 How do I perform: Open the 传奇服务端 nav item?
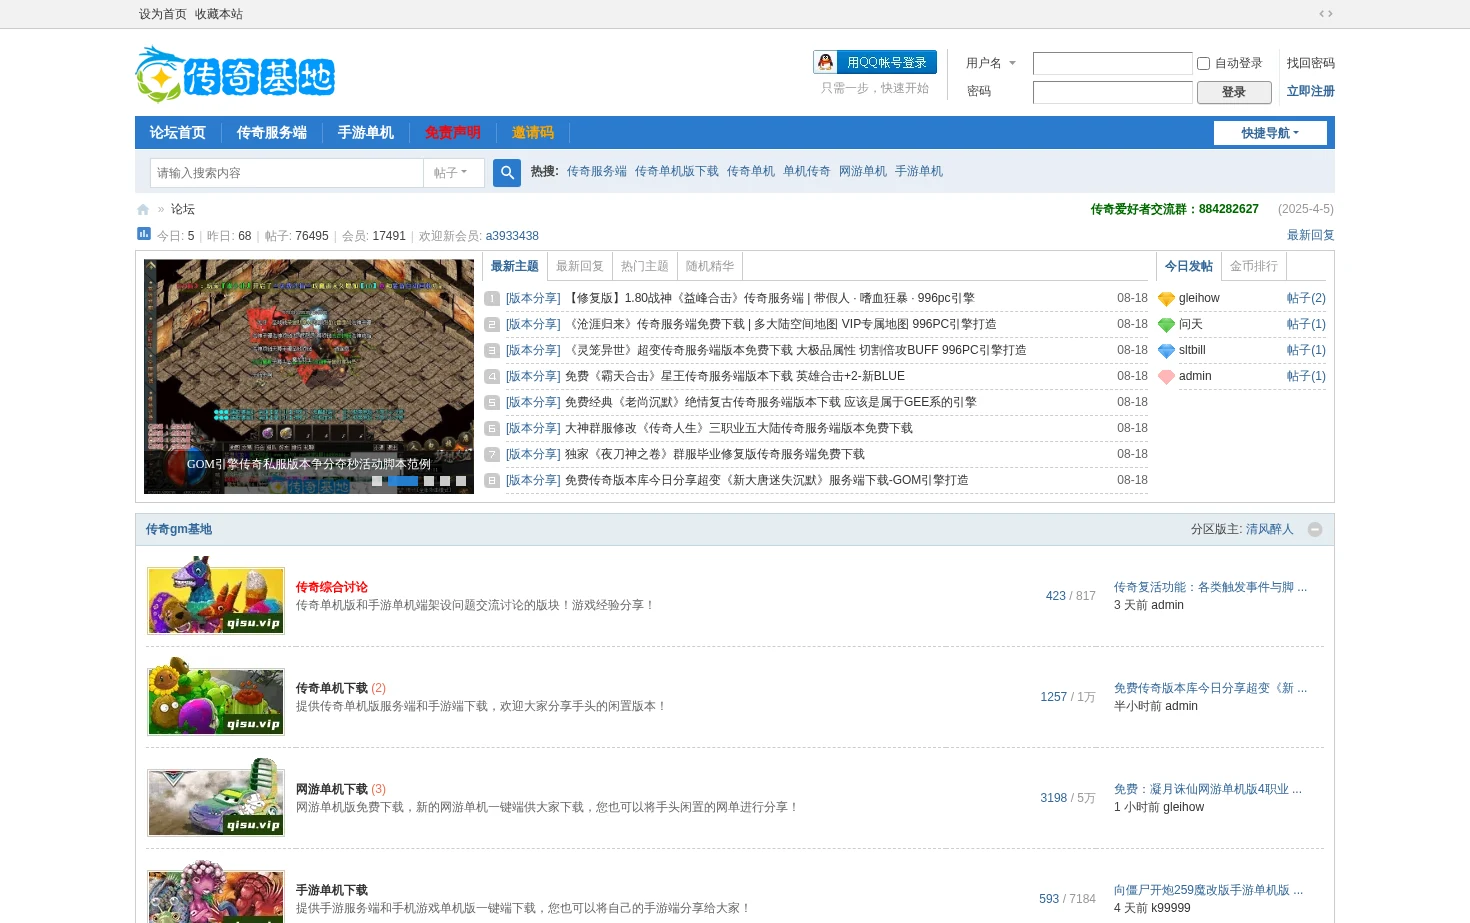pos(272,133)
